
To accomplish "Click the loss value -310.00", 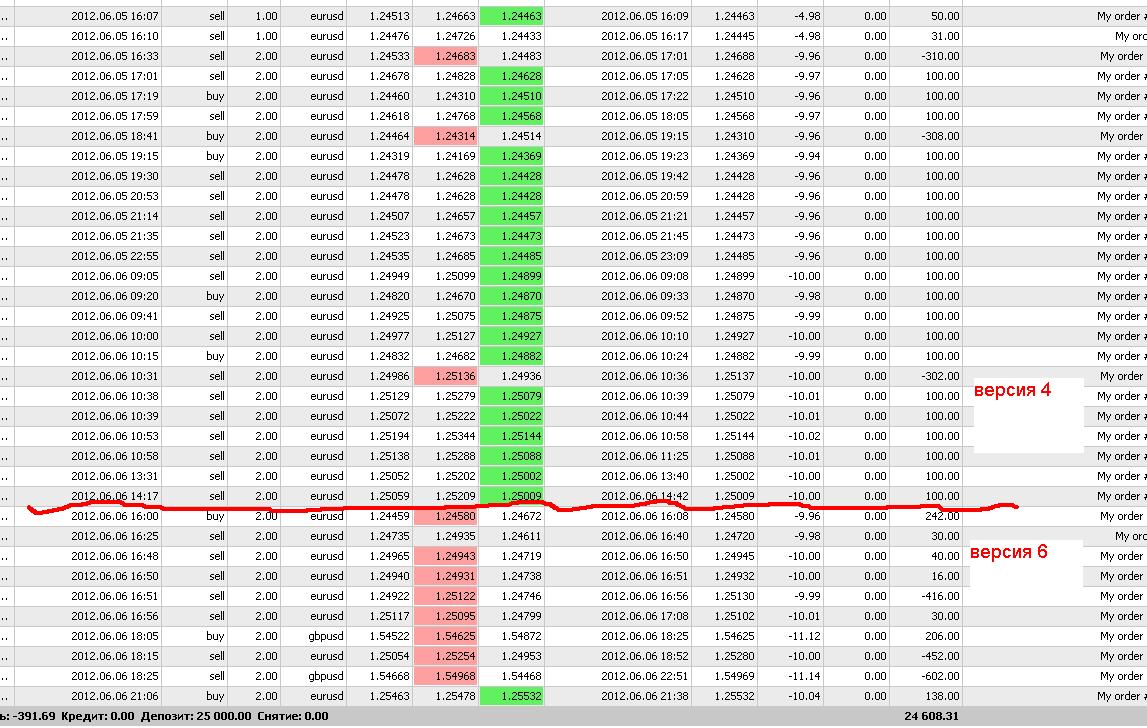I will [941, 56].
